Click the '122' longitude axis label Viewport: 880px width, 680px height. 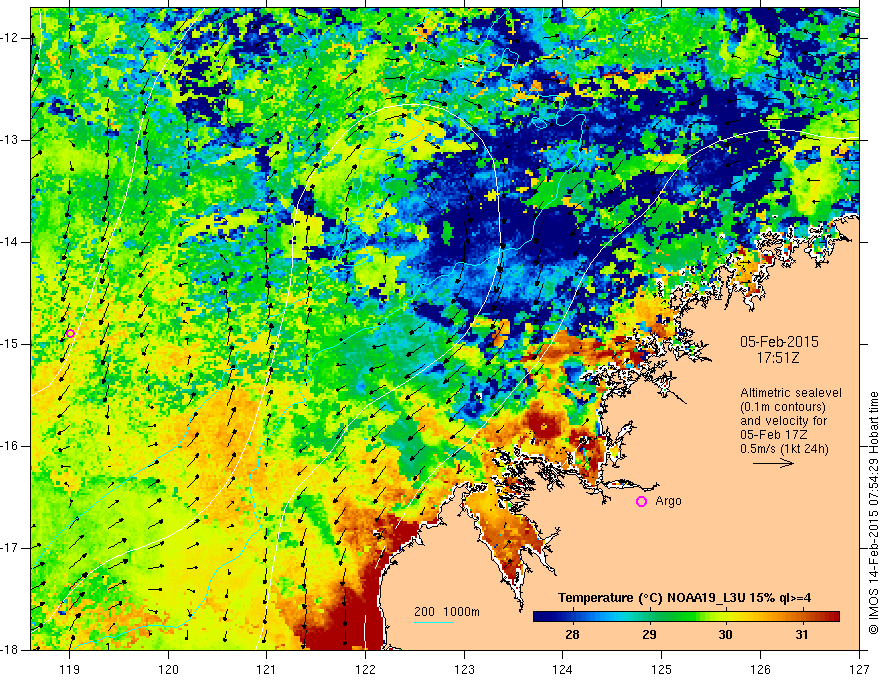coord(365,669)
